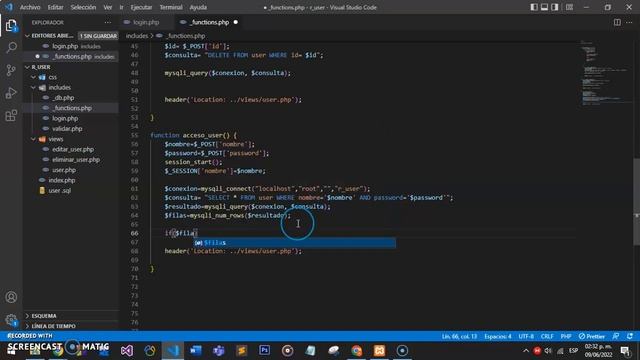
Task: Open the Archivo menu
Action: 30,7
